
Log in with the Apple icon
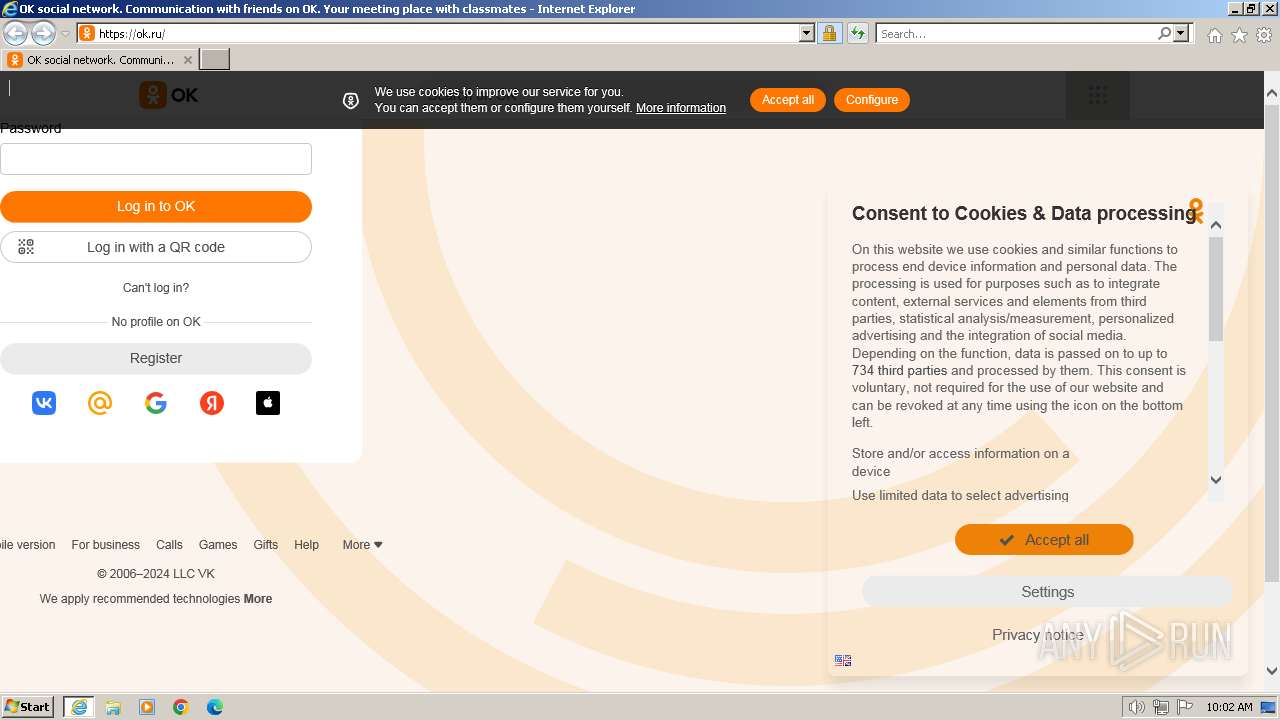click(x=268, y=403)
